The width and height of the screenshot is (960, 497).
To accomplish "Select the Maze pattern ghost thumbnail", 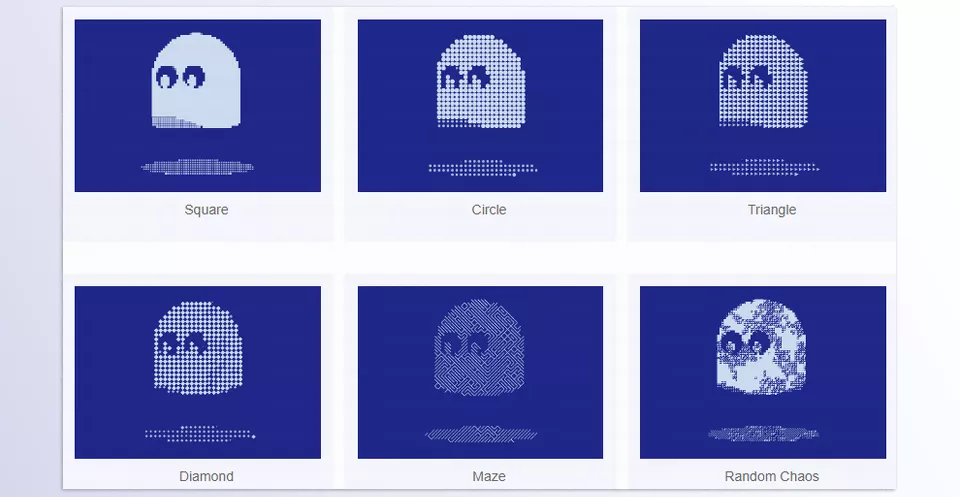I will tap(480, 372).
